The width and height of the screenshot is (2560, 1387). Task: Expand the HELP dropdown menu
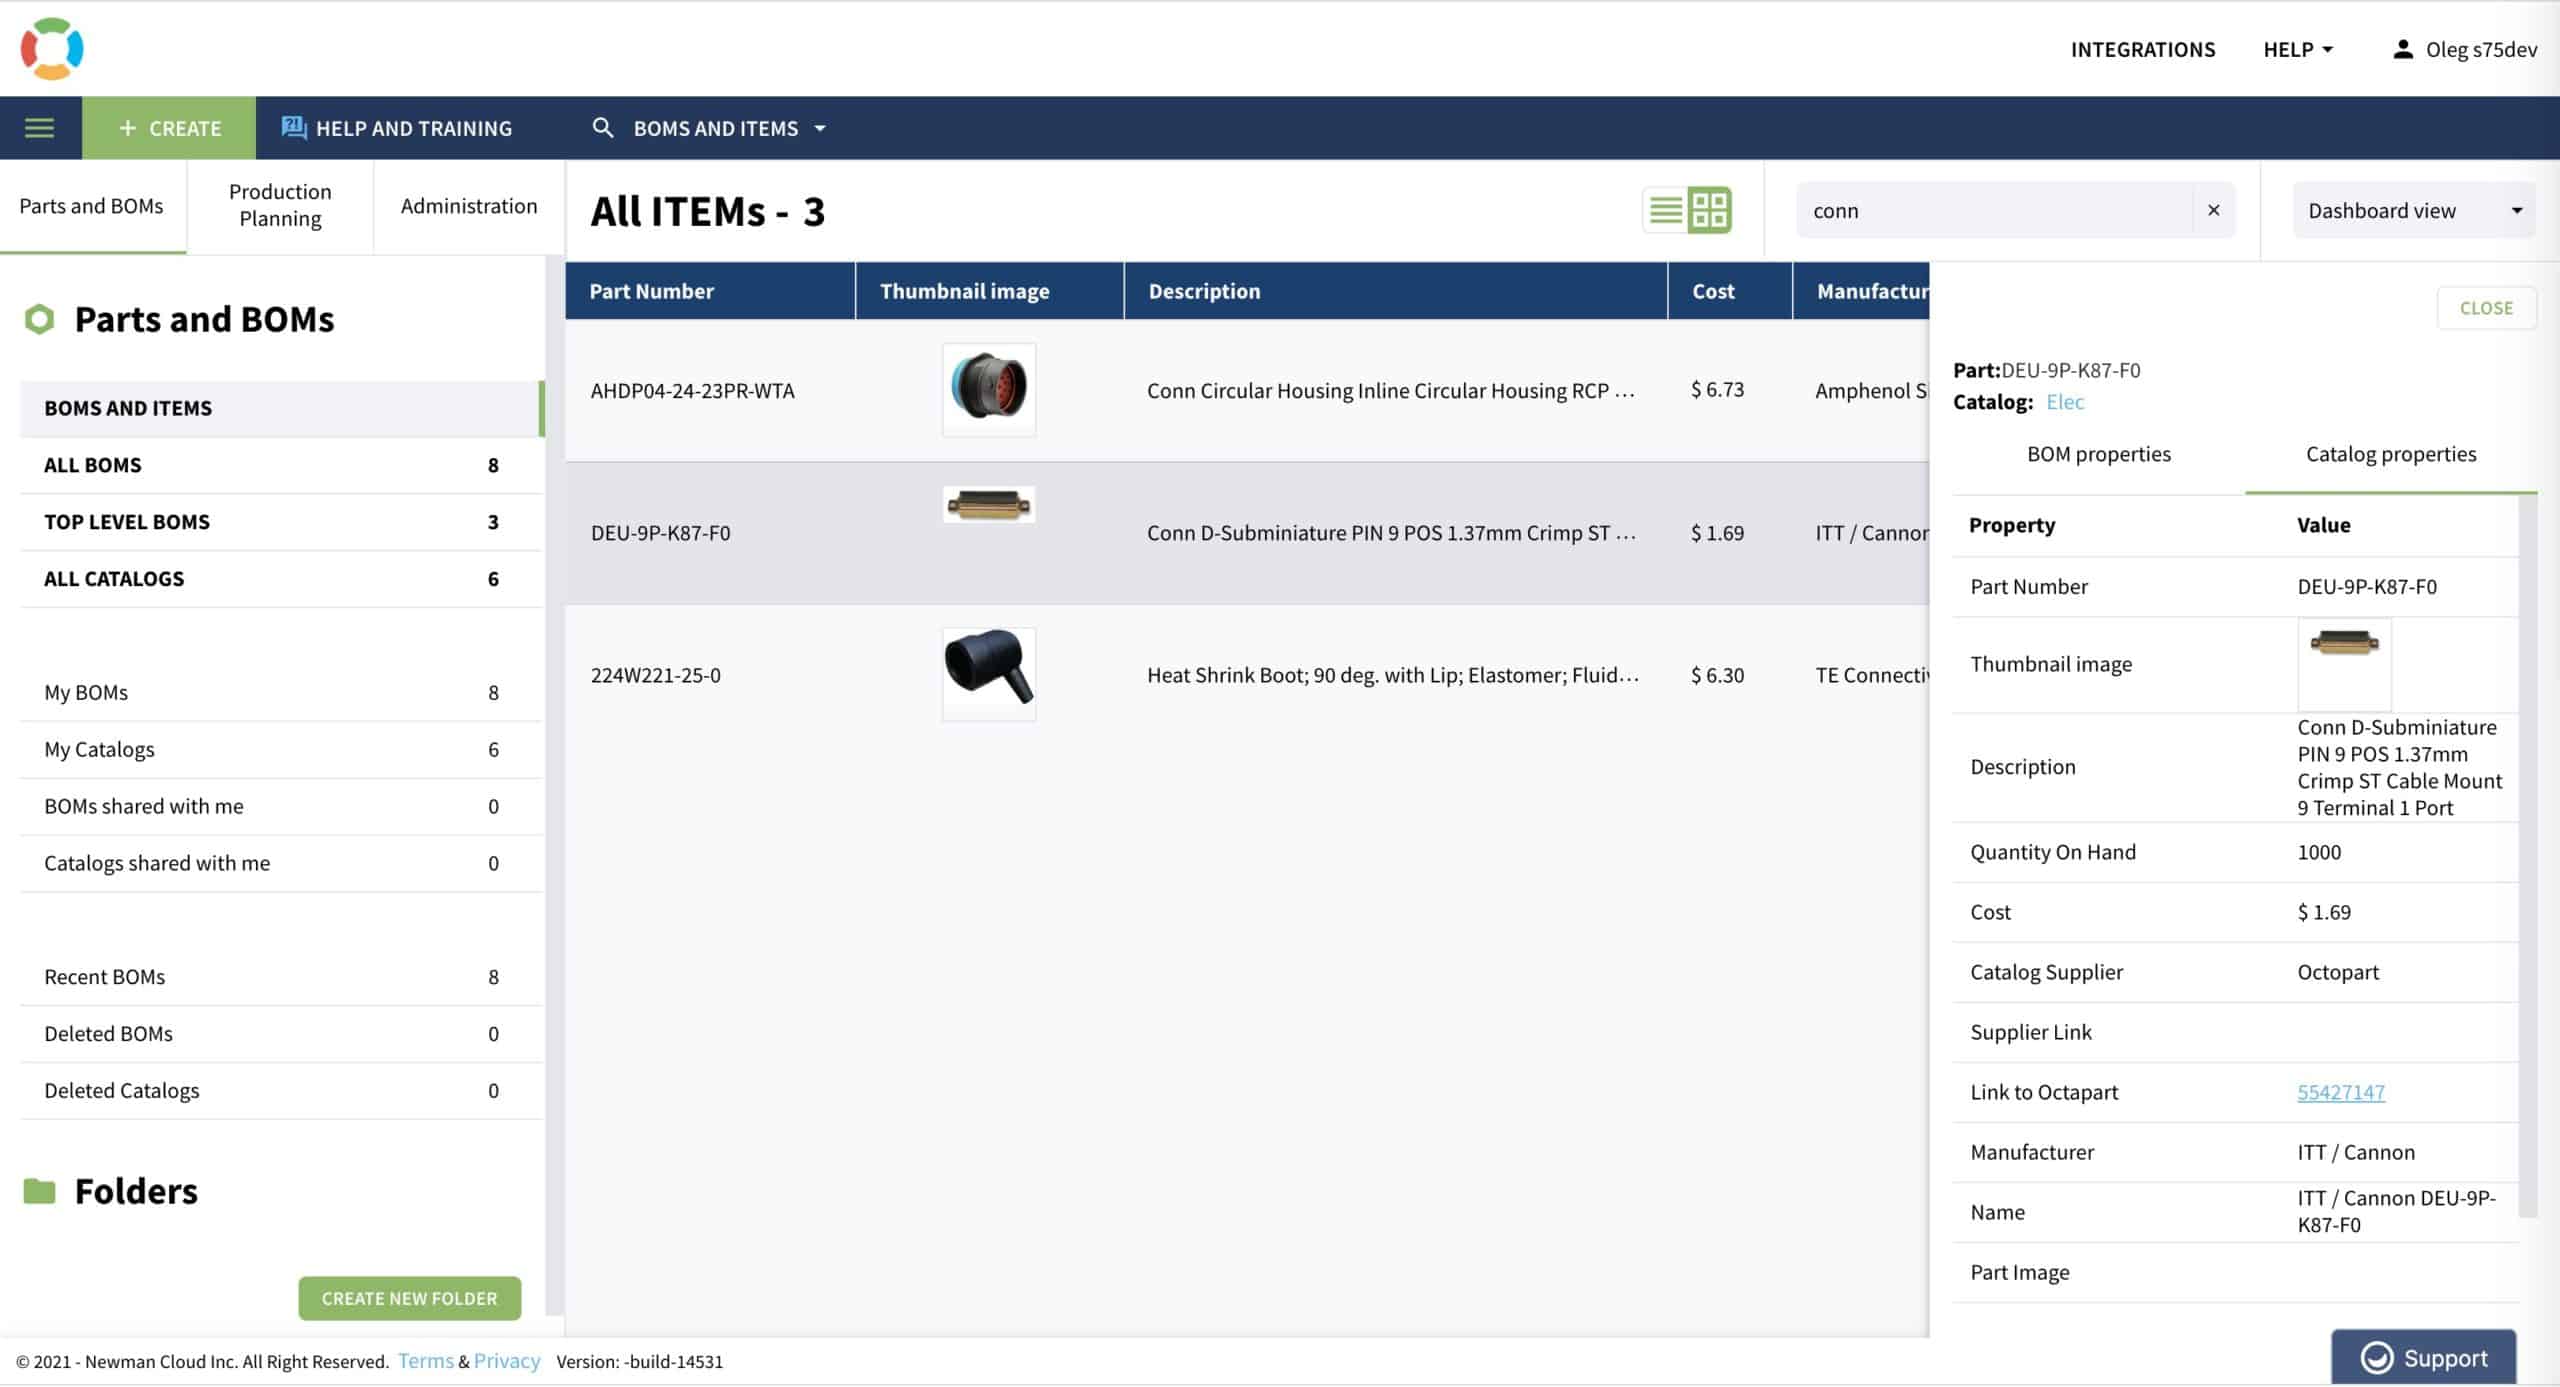(x=2298, y=49)
